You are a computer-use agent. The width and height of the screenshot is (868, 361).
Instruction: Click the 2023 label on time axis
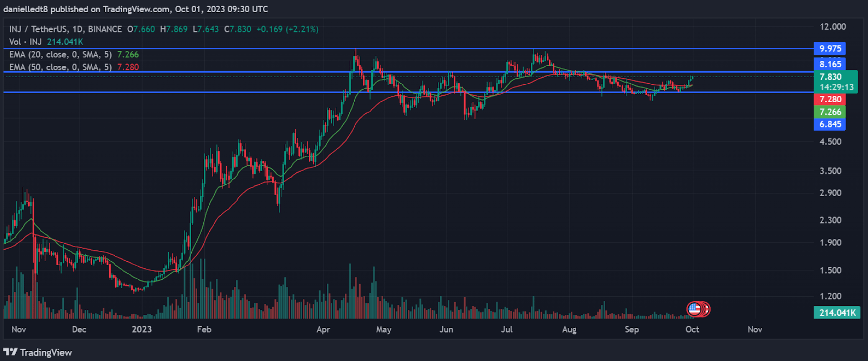(x=142, y=329)
